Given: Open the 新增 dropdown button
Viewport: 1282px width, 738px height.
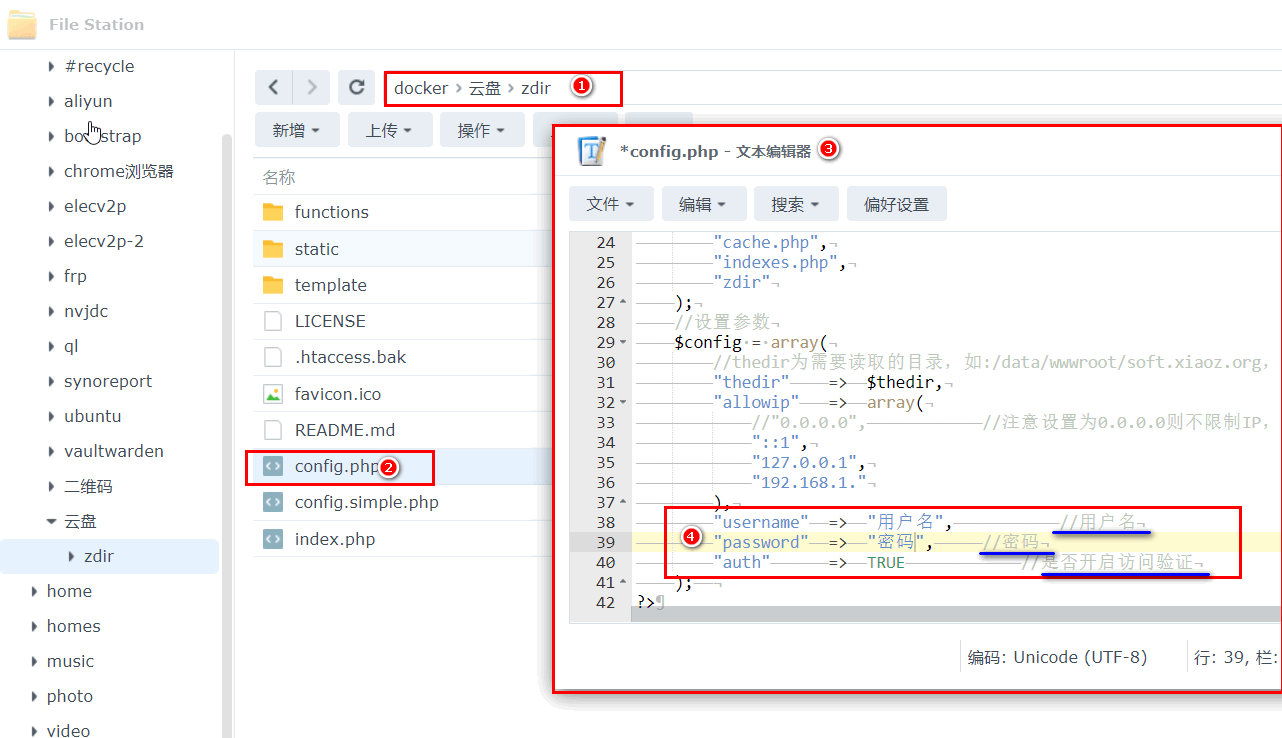Looking at the screenshot, I should click(x=297, y=130).
